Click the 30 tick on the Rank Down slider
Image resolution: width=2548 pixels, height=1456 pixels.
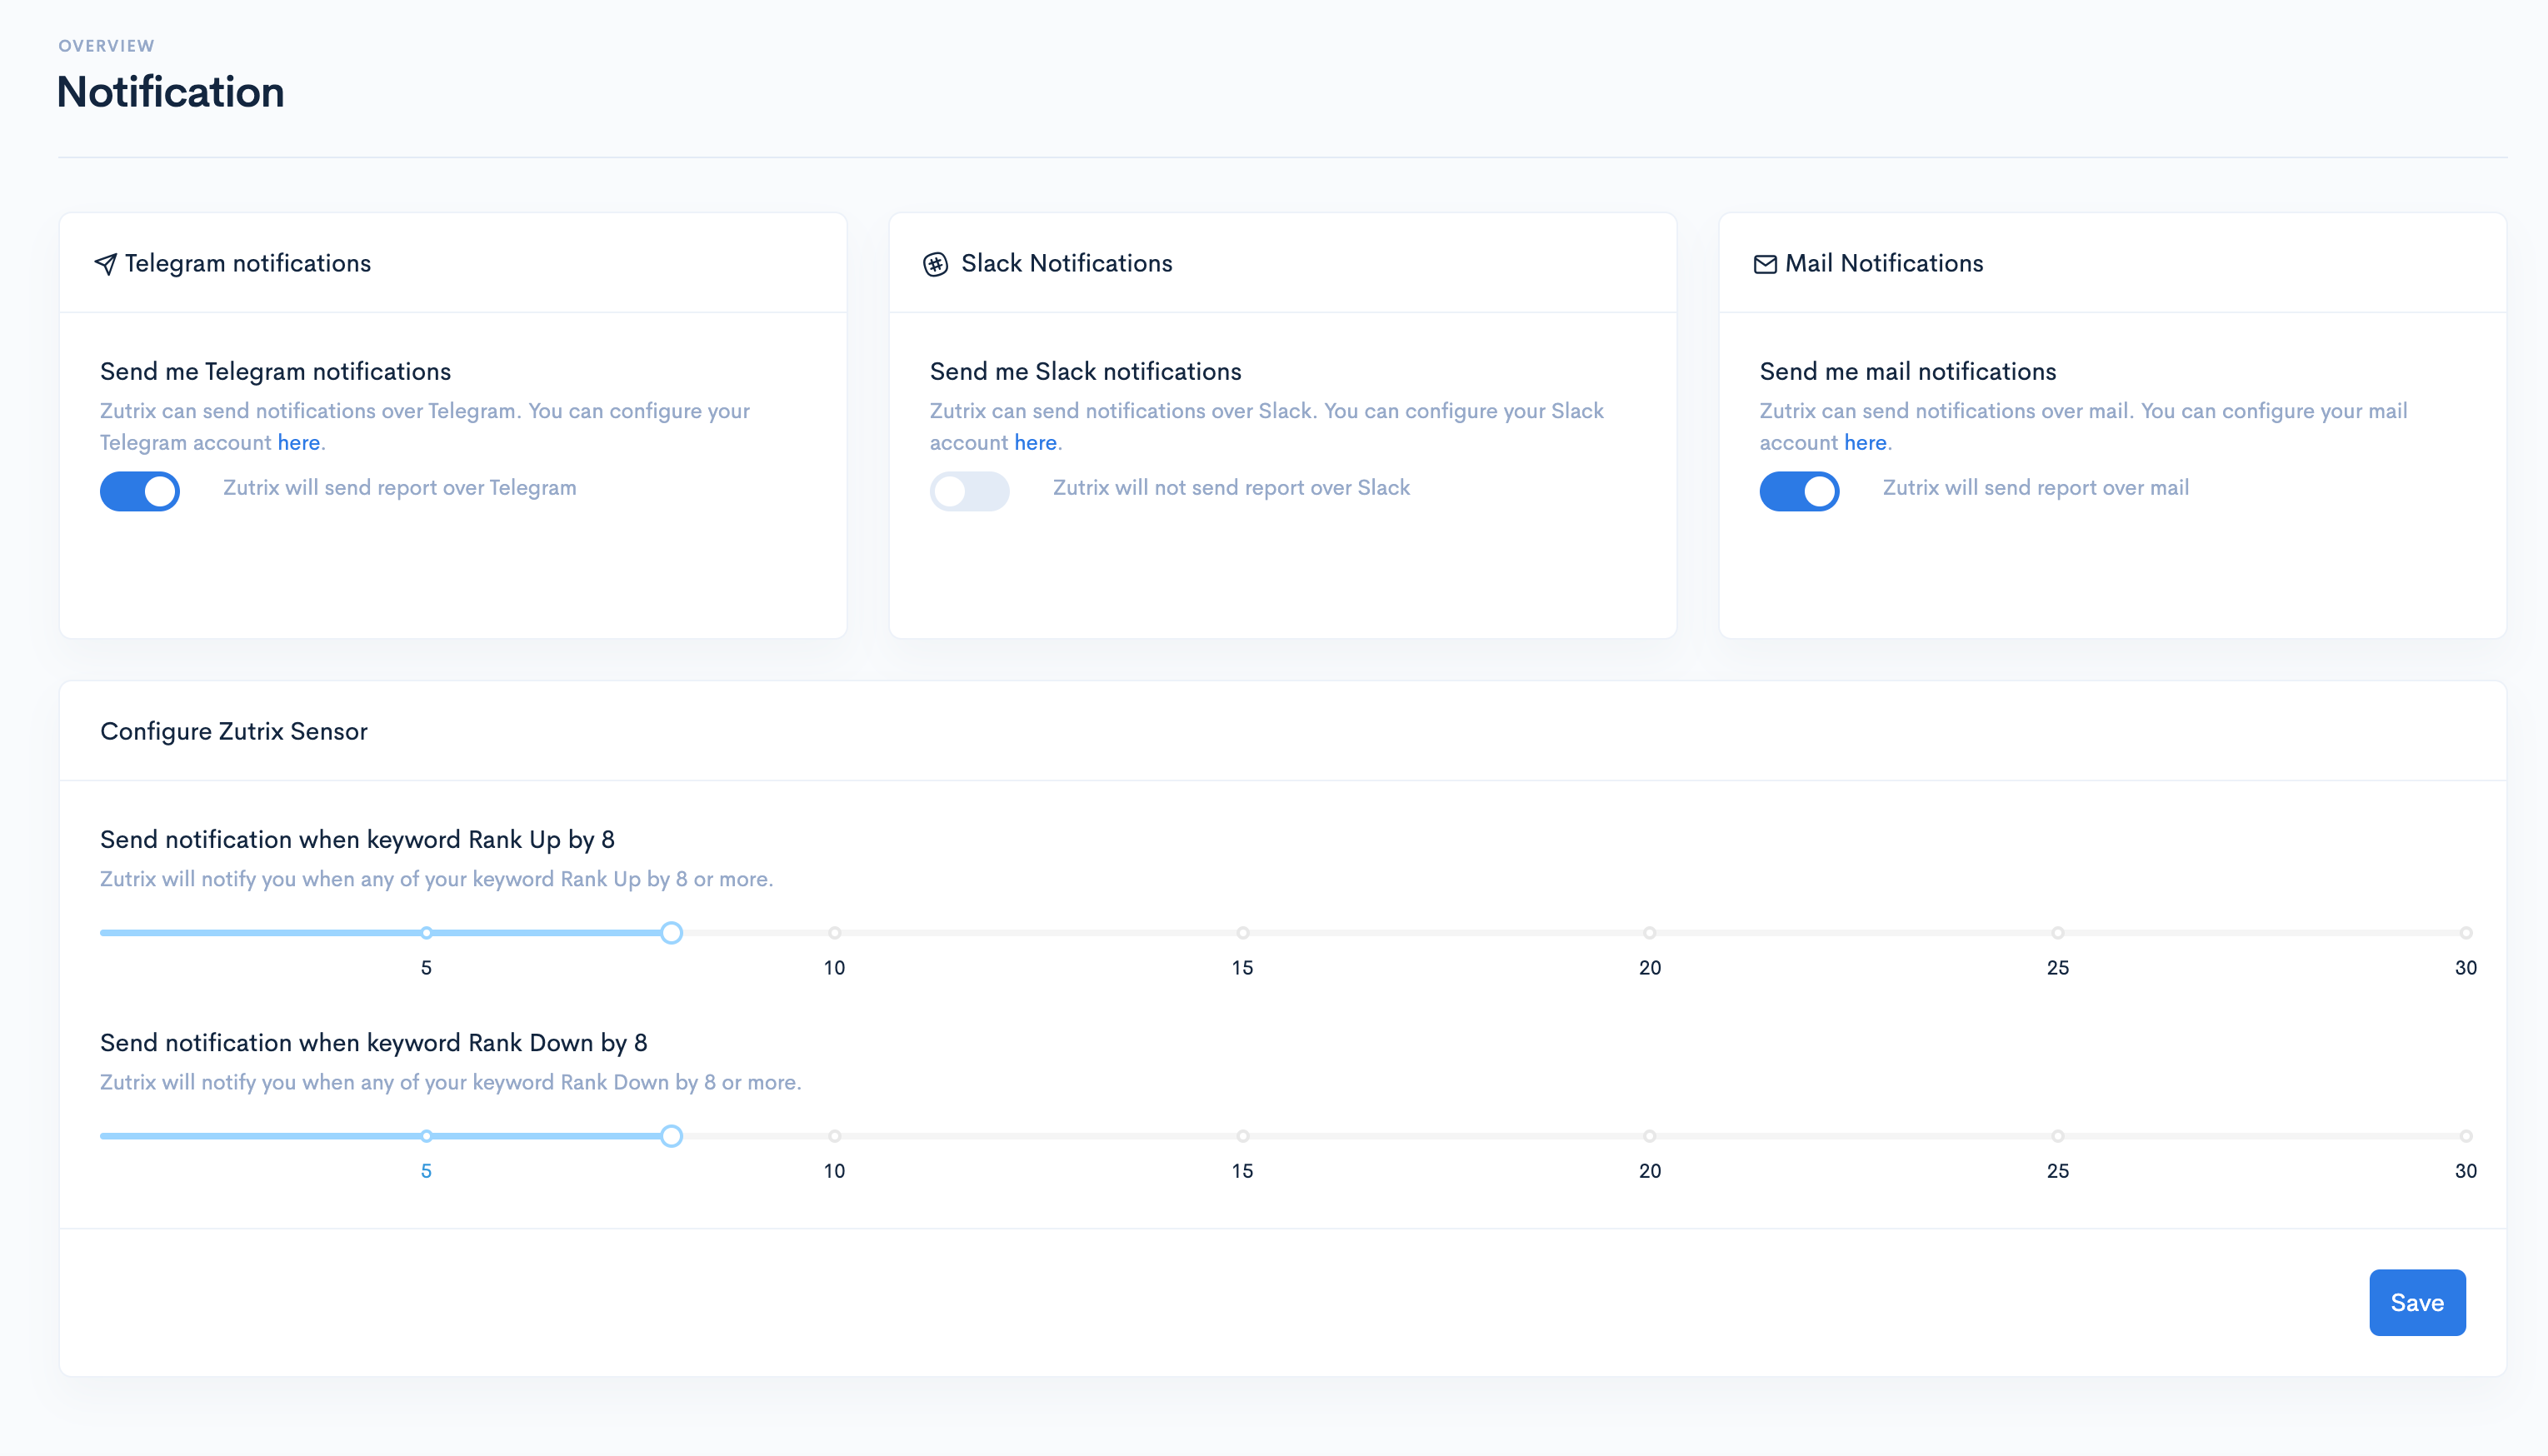2465,1136
